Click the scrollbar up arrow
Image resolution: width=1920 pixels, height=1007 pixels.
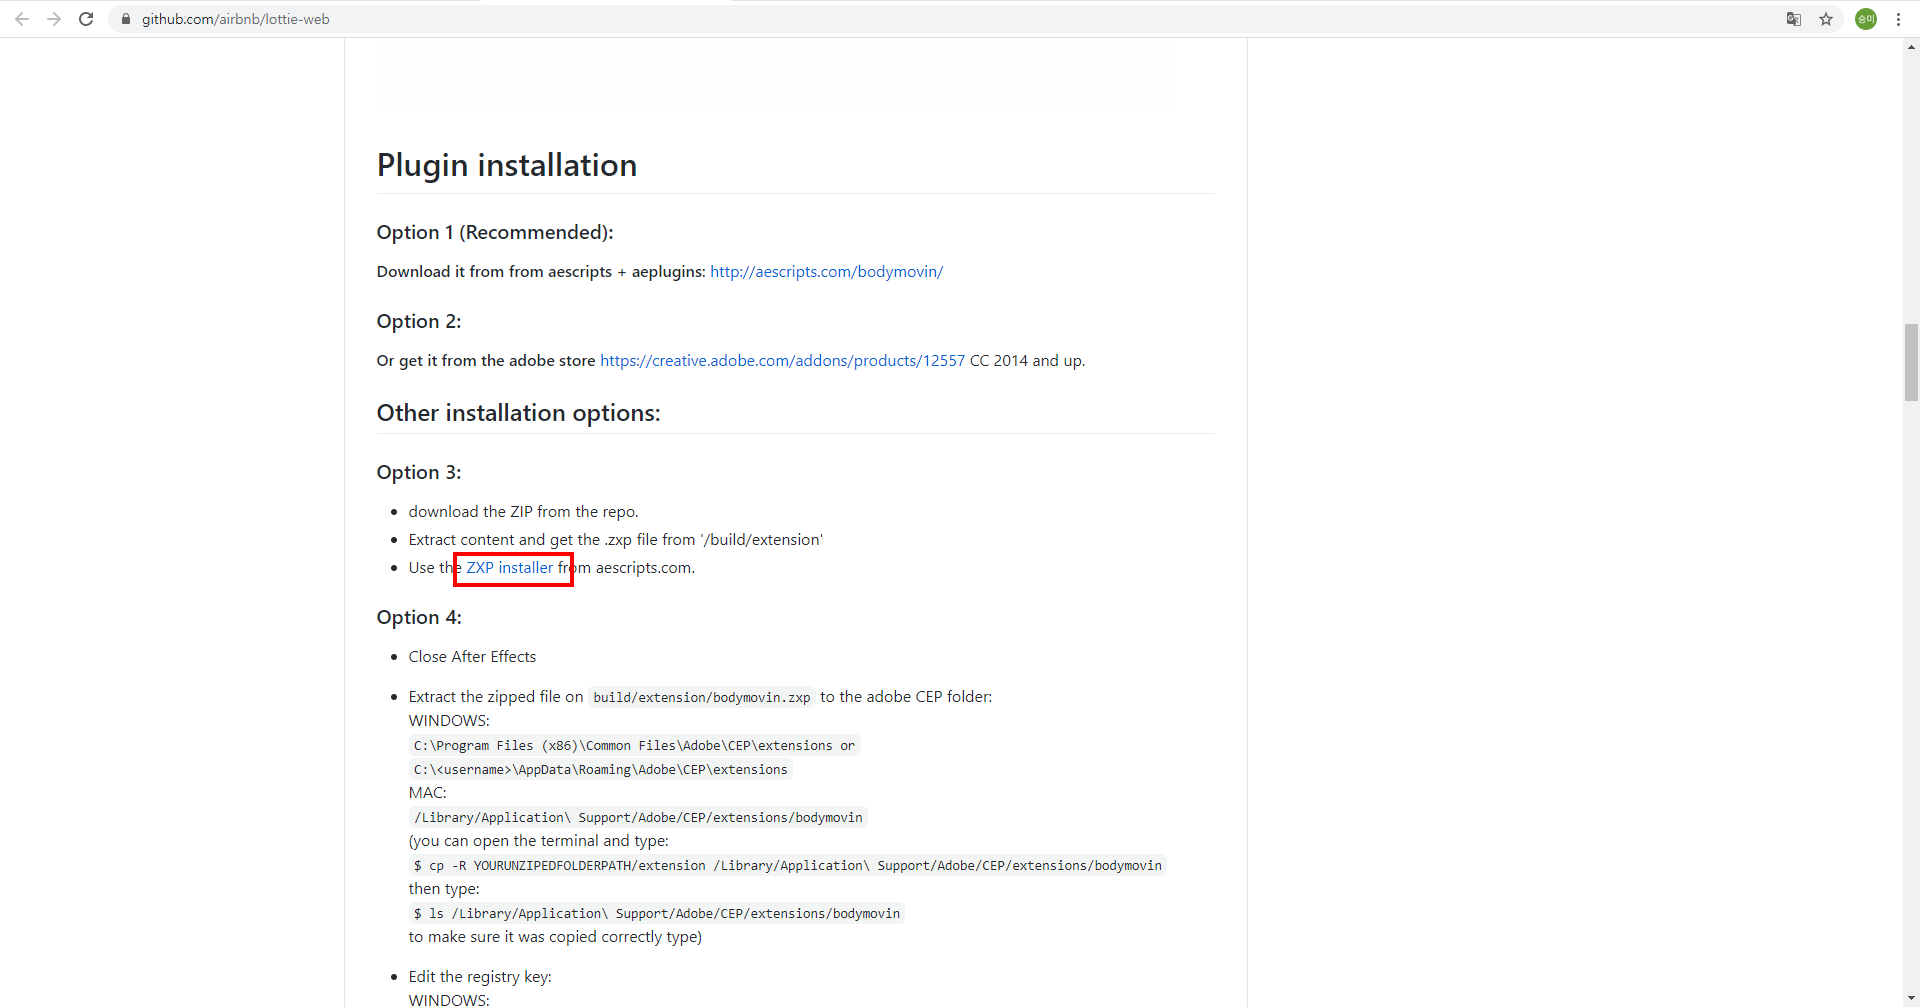[1911, 47]
